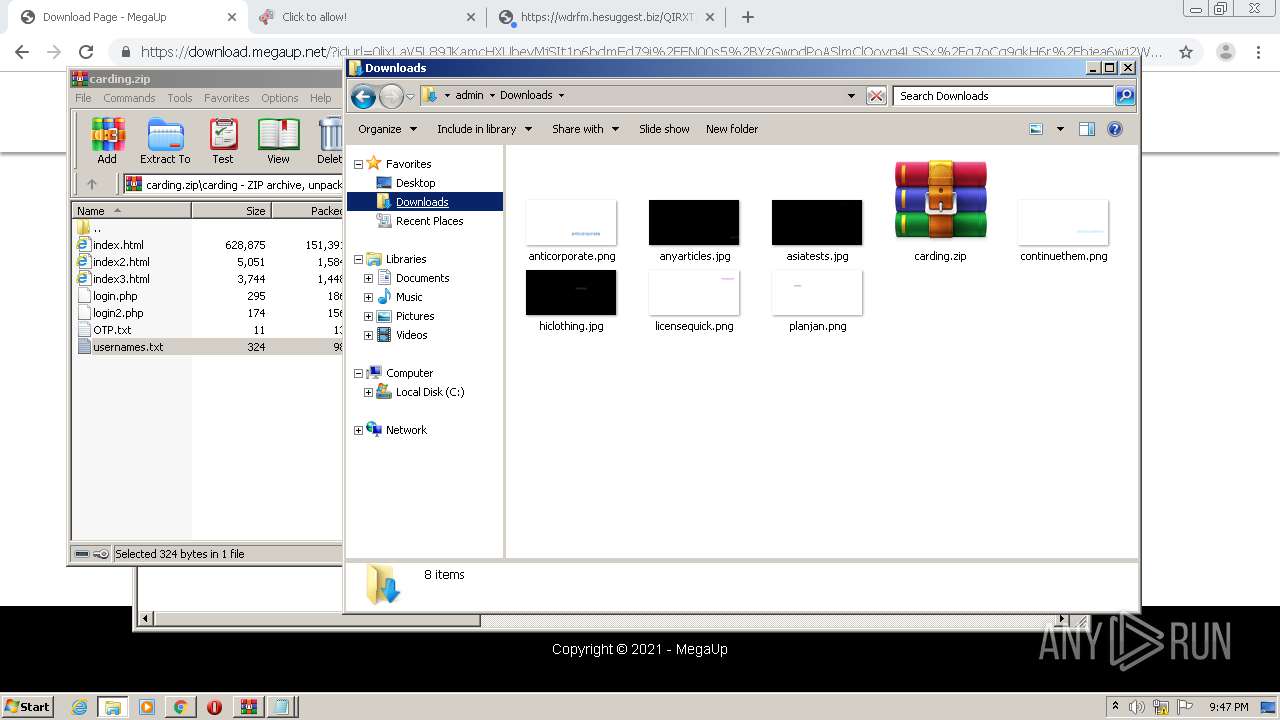Image resolution: width=1280 pixels, height=720 pixels.
Task: Sort archive list by Packed column
Action: point(307,211)
